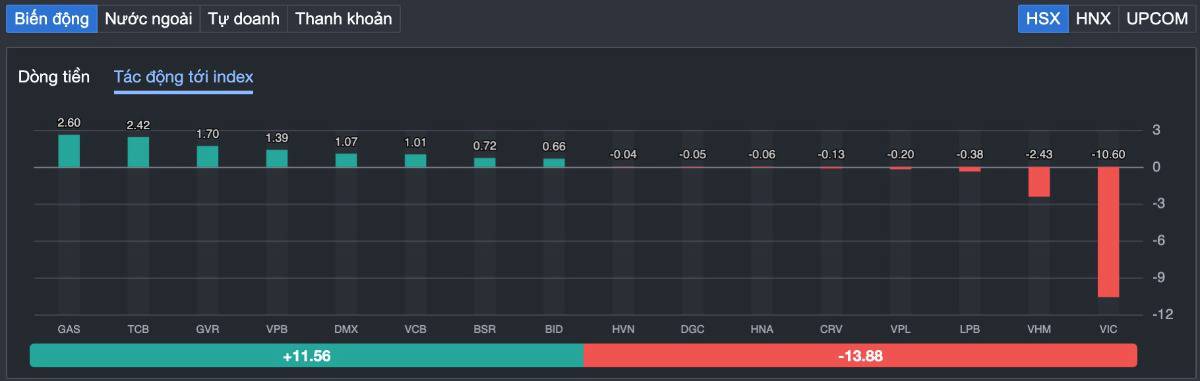This screenshot has width=1200, height=381.
Task: Select the Biến động tab
Action: 51,18
